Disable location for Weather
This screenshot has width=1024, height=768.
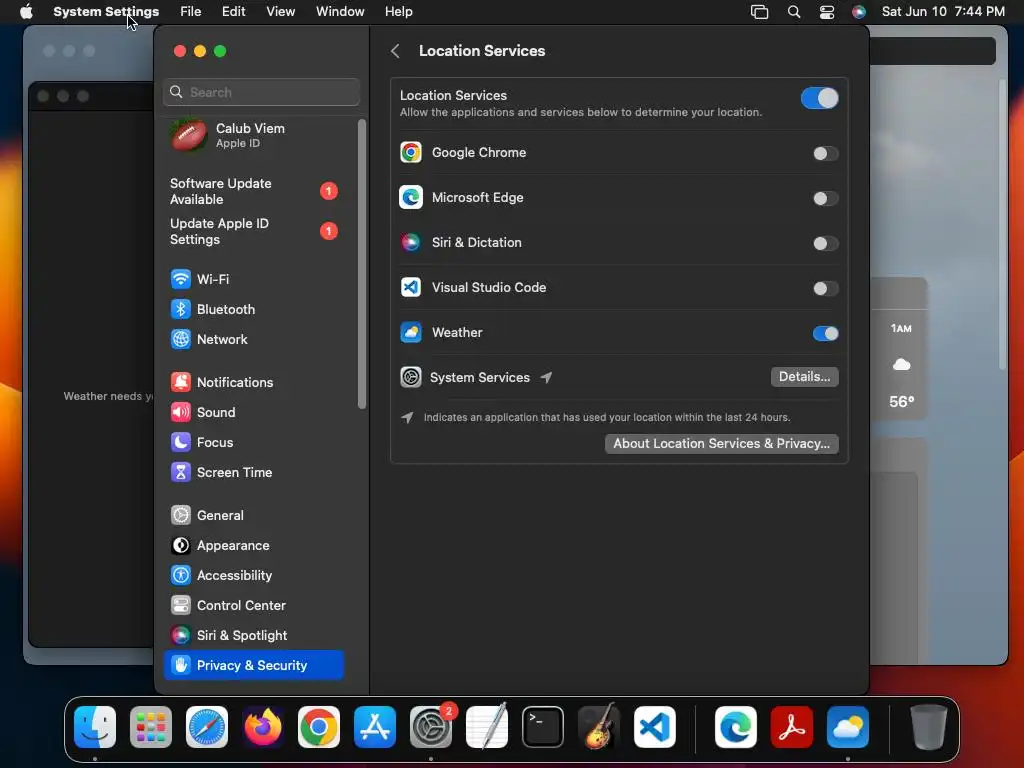825,334
